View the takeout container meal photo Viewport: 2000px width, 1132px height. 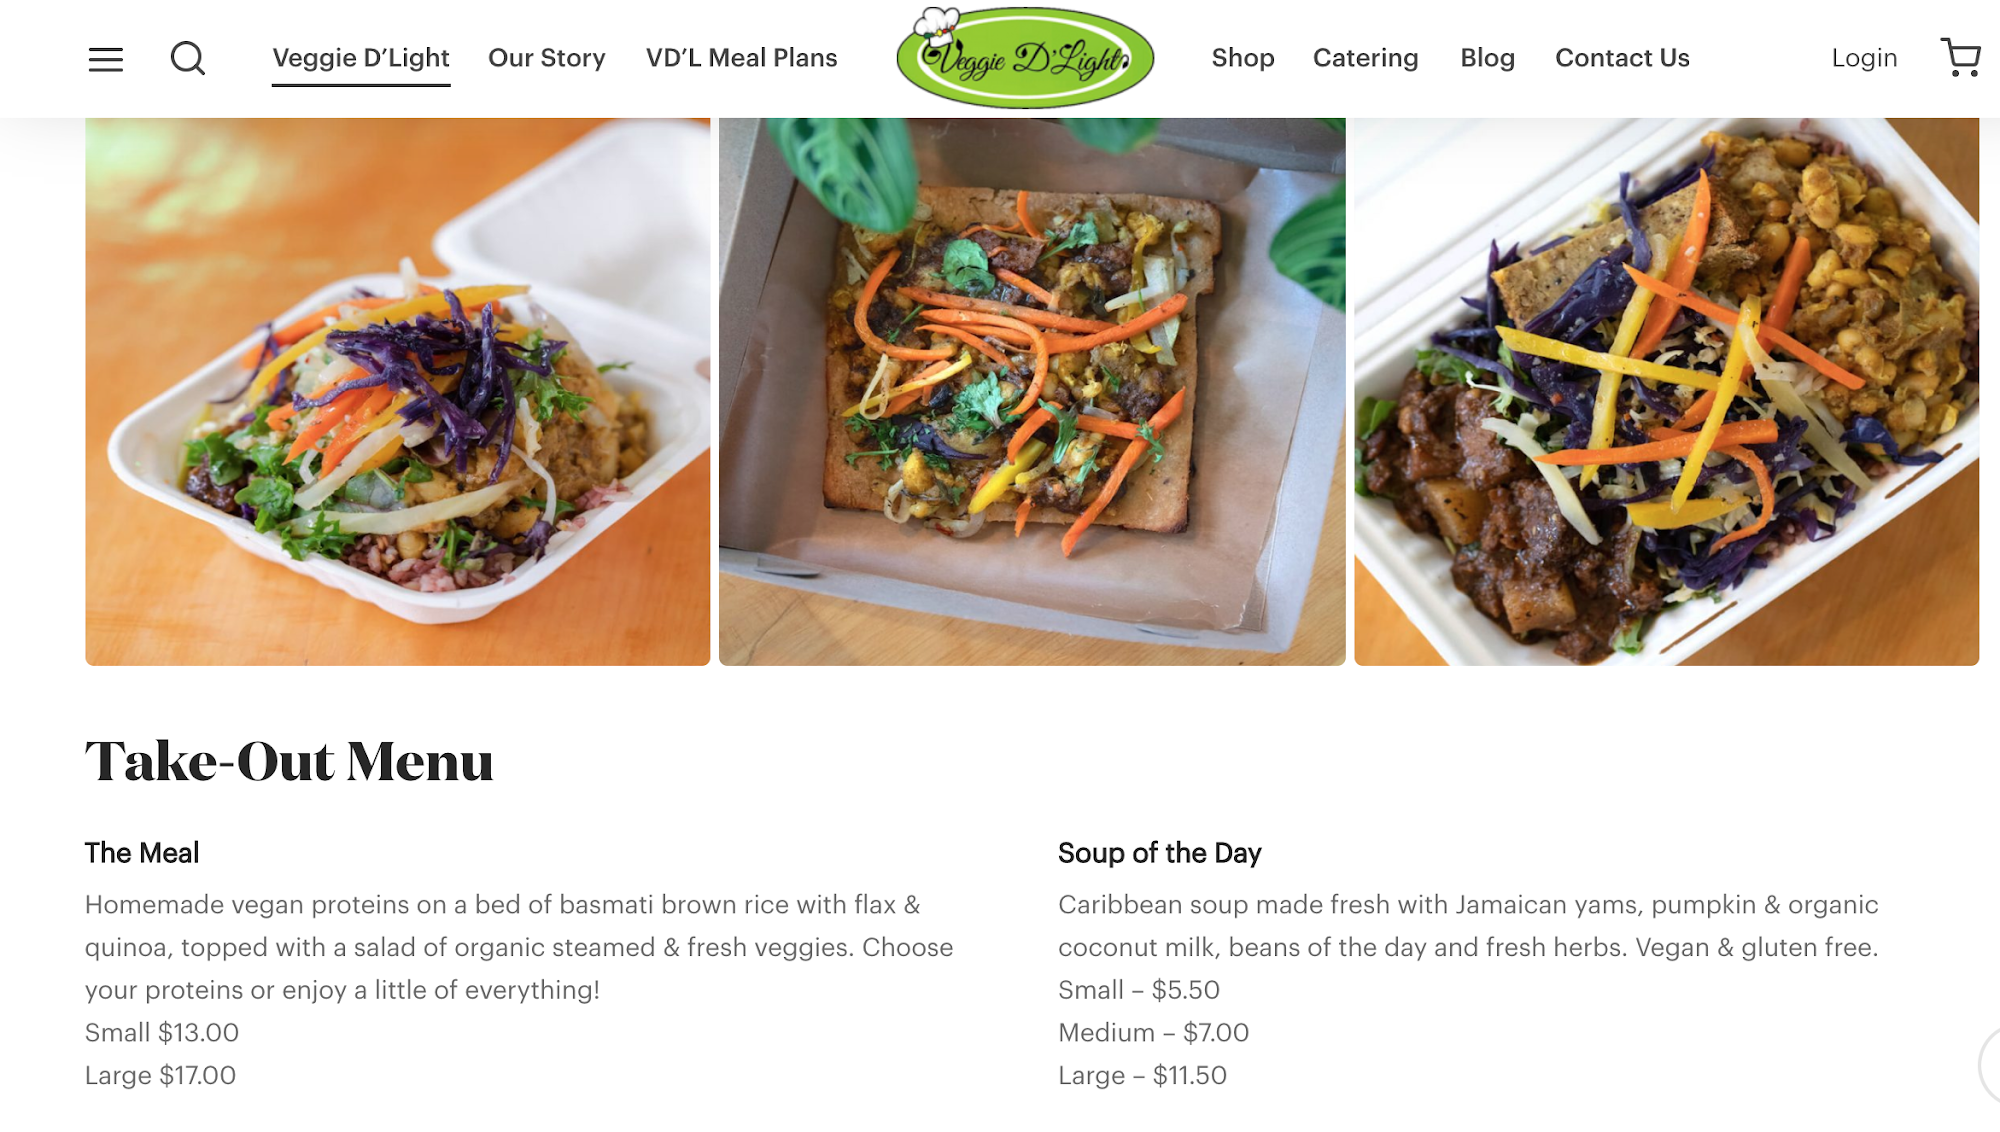pyautogui.click(x=398, y=391)
